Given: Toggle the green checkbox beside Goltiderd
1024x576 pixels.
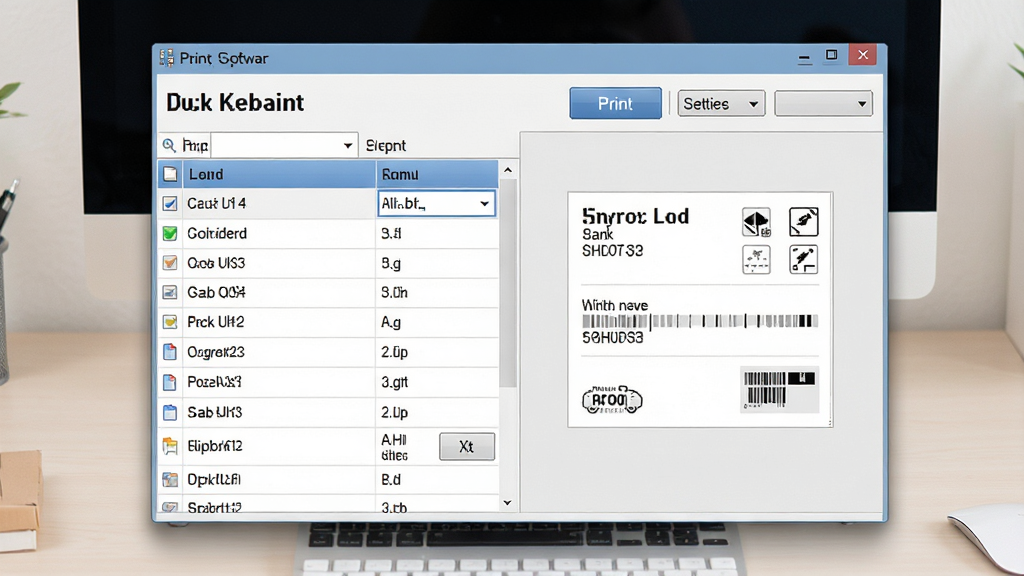Looking at the screenshot, I should coord(170,233).
